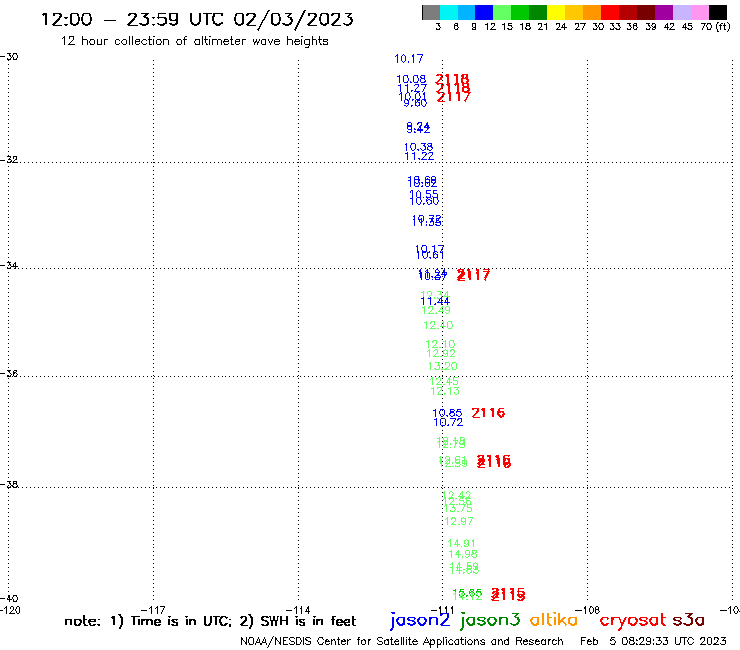Click the cyan swatch in the legend

click(448, 12)
